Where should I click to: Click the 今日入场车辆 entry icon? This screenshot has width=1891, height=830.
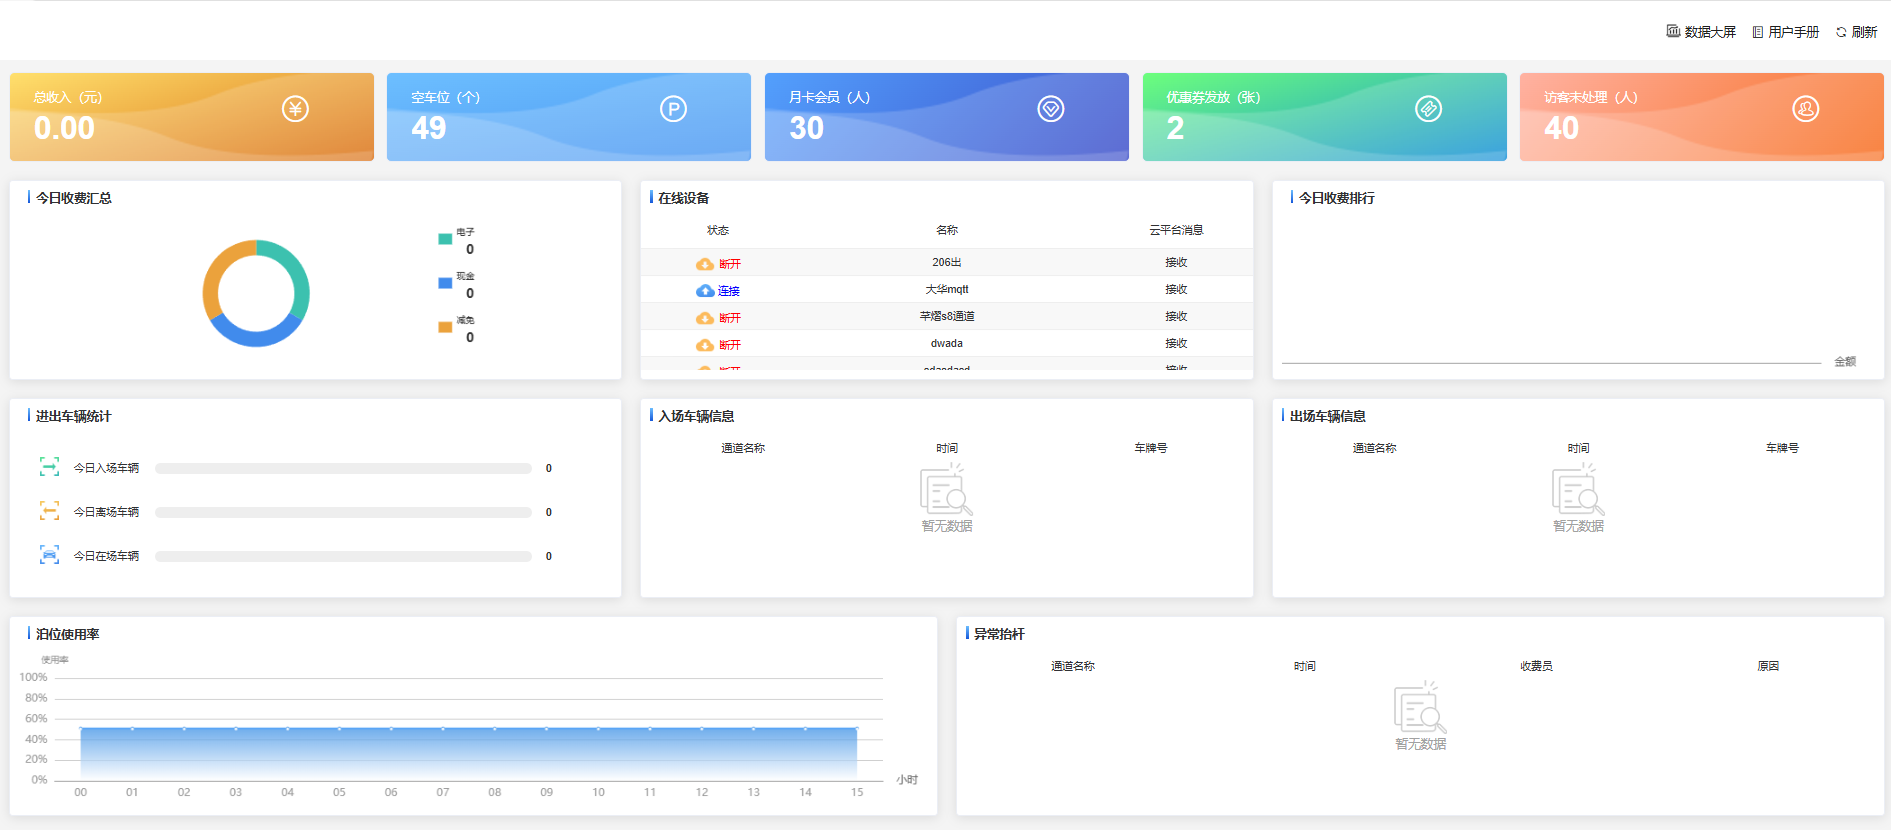(49, 467)
